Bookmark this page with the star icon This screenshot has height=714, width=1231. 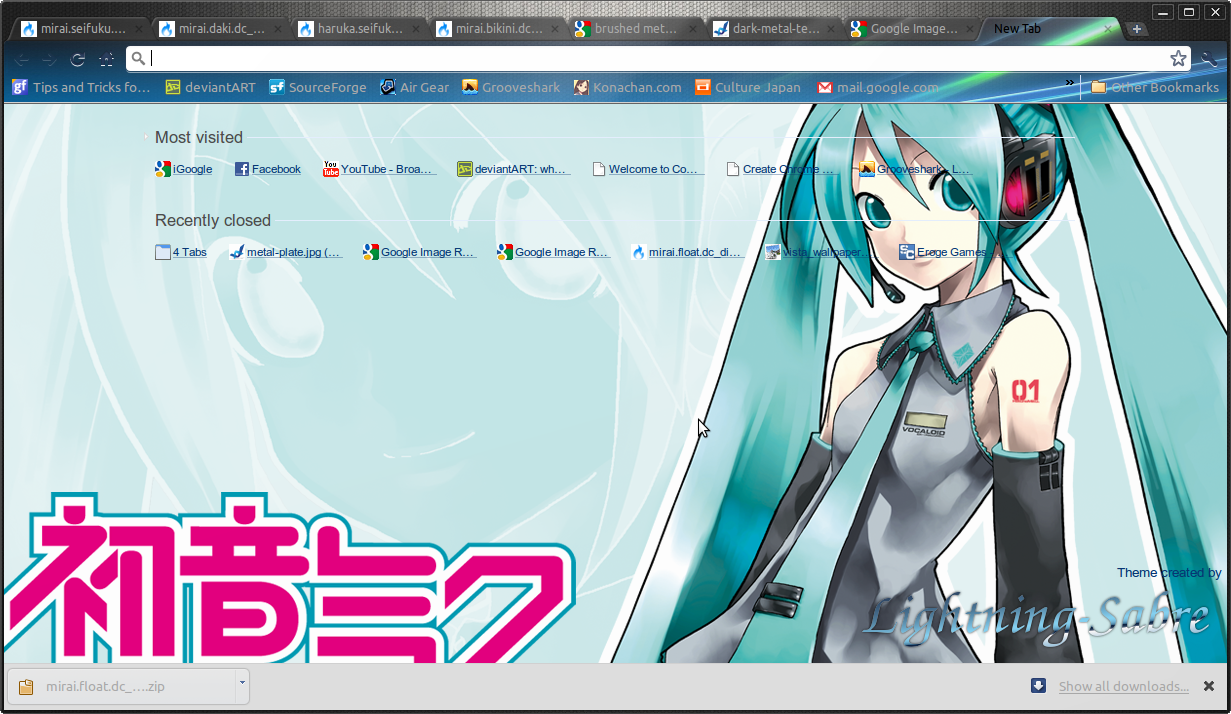1179,58
